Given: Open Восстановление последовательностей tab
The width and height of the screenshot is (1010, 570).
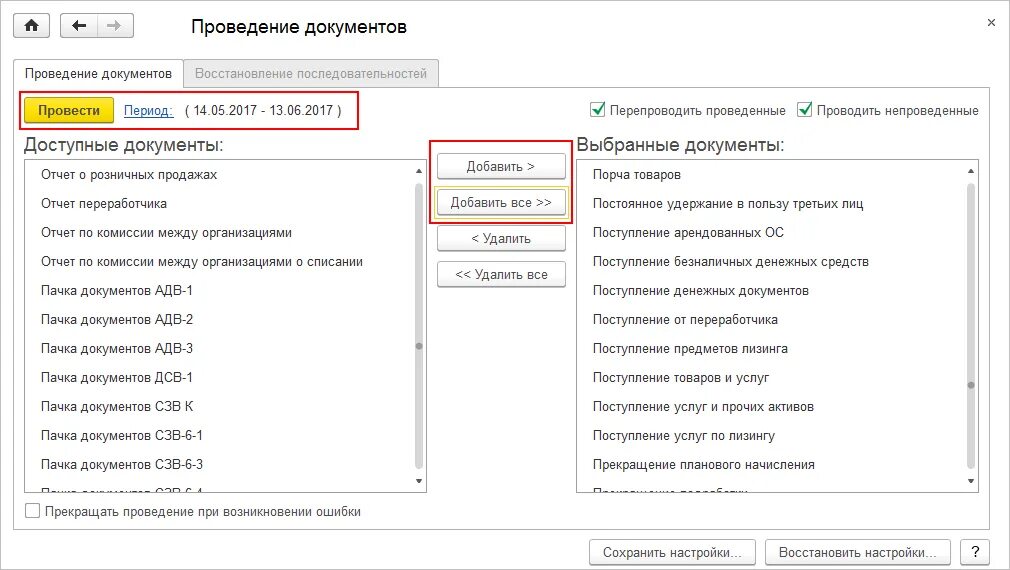Looking at the screenshot, I should pyautogui.click(x=311, y=73).
